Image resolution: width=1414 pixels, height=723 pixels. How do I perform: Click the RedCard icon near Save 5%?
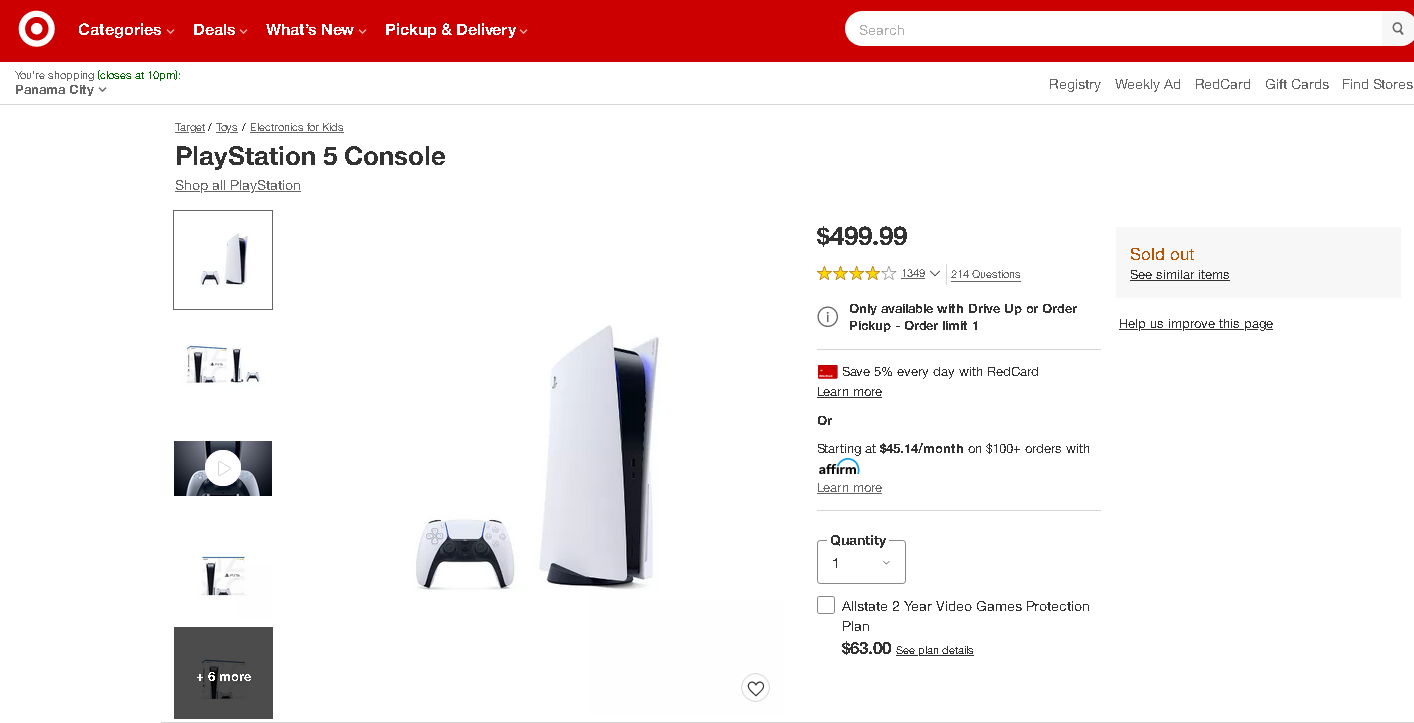(x=827, y=371)
